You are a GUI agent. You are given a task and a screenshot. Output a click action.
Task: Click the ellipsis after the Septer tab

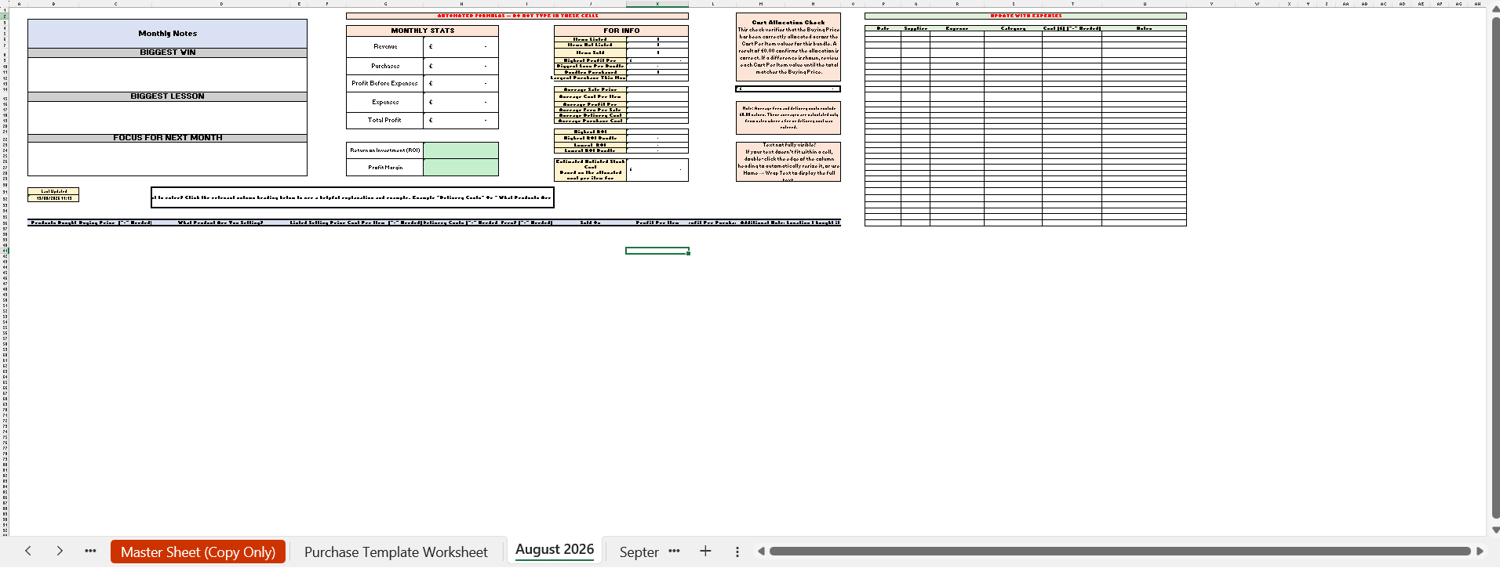pos(674,551)
